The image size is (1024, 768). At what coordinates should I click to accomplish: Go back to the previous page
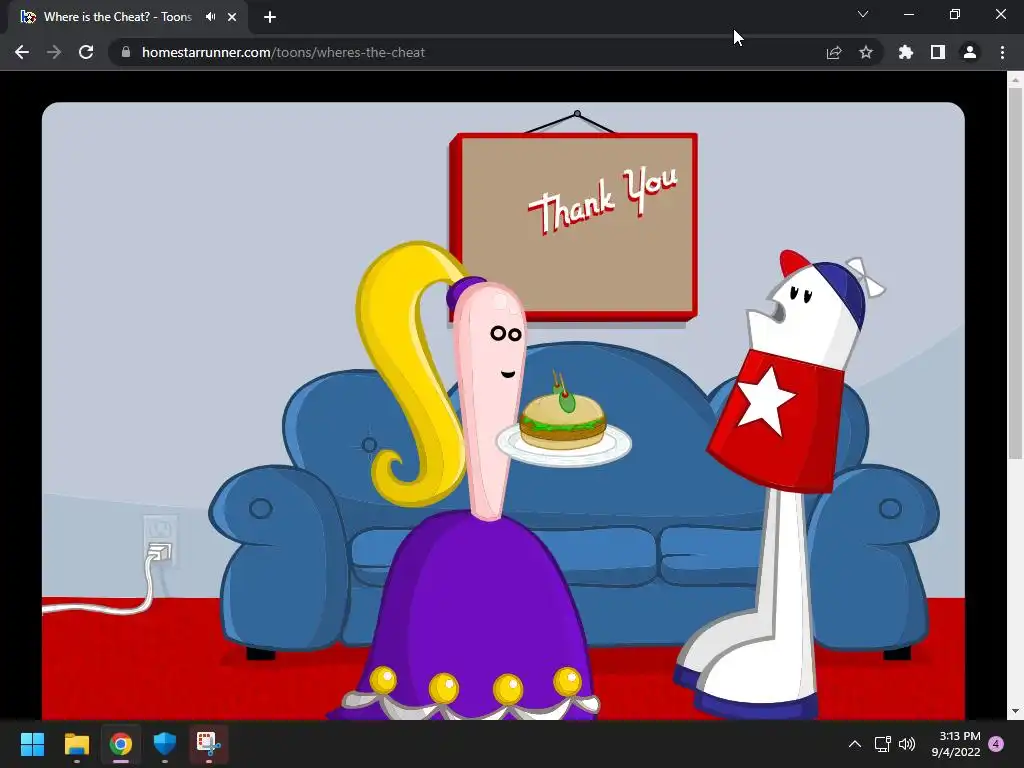22,52
